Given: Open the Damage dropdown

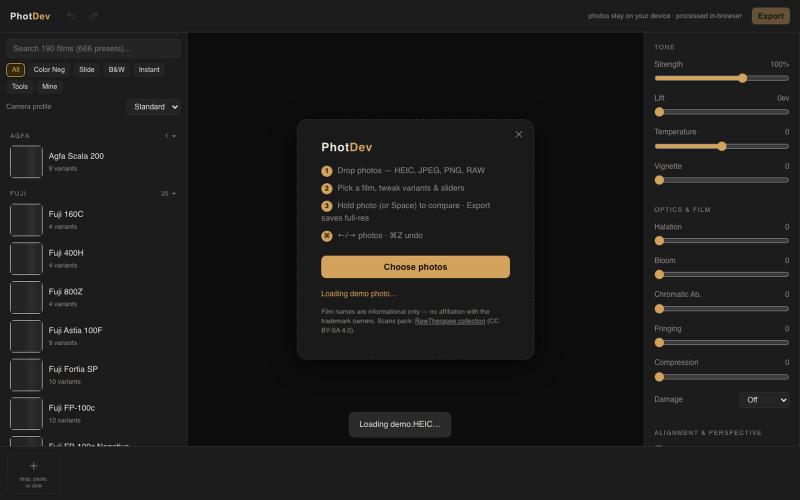Looking at the screenshot, I should point(764,399).
